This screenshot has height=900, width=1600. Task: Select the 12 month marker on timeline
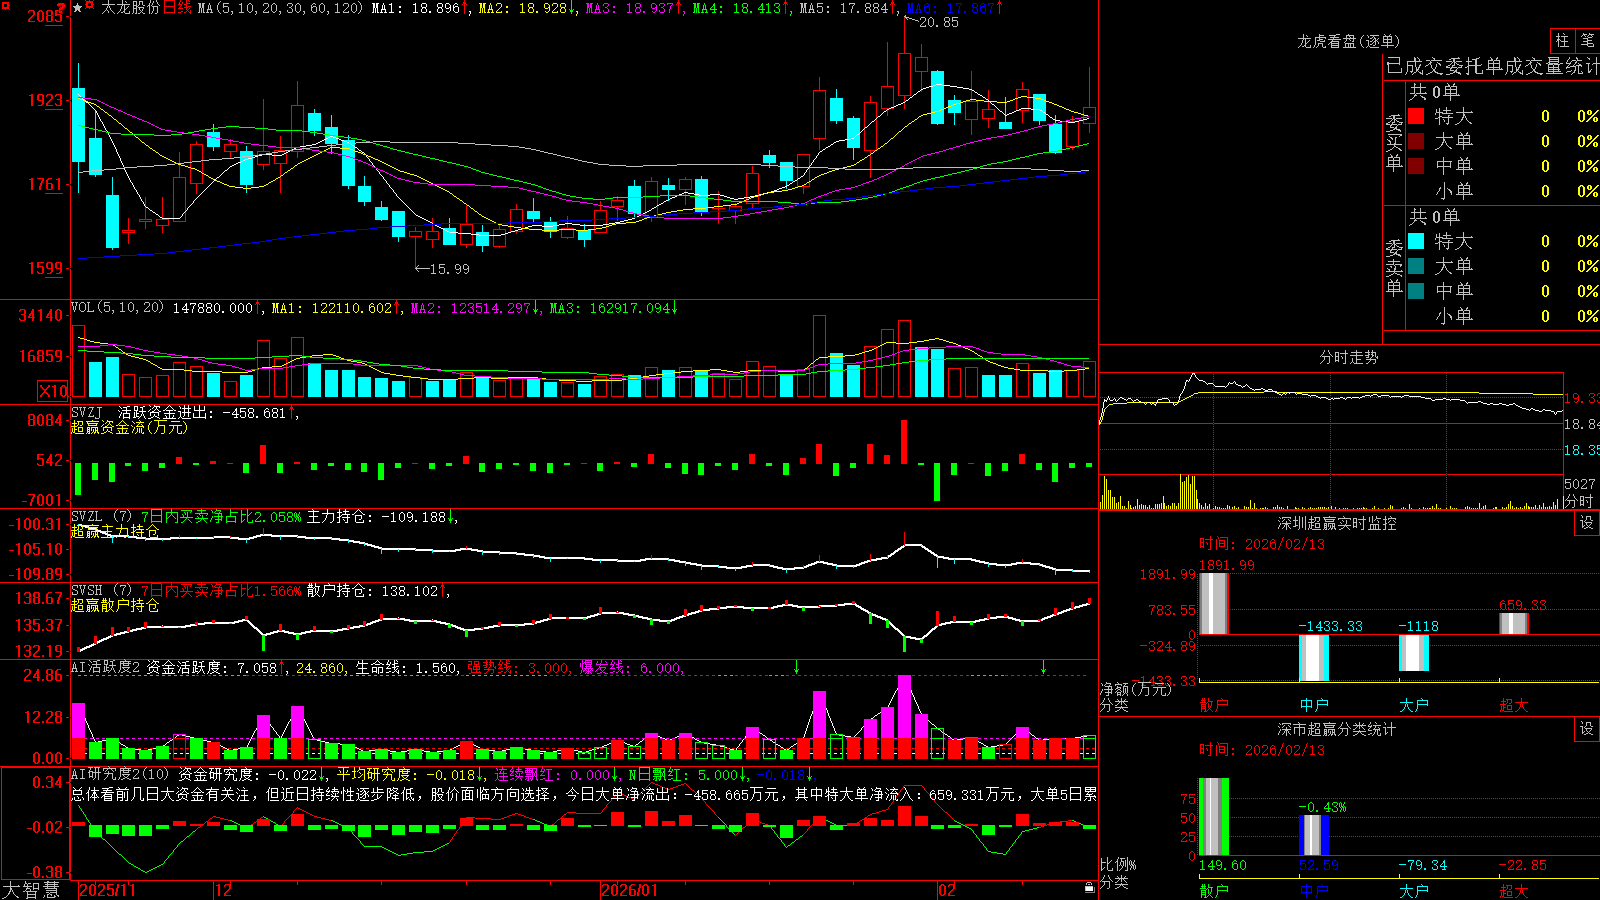point(224,890)
